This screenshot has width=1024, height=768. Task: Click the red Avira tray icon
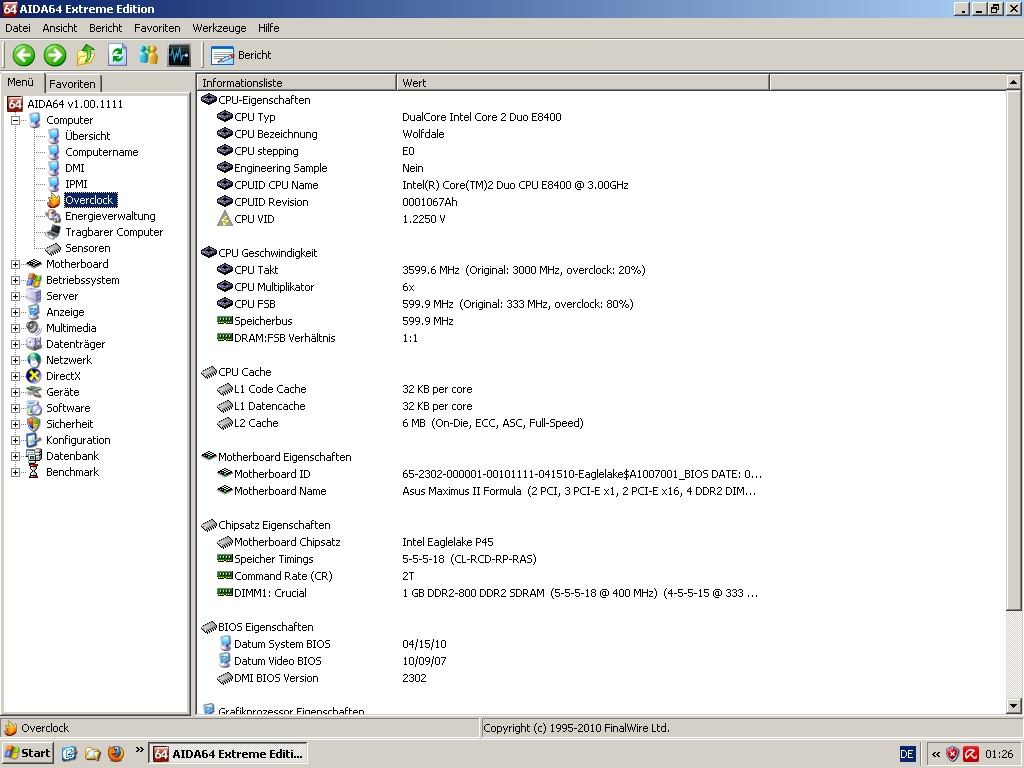970,754
